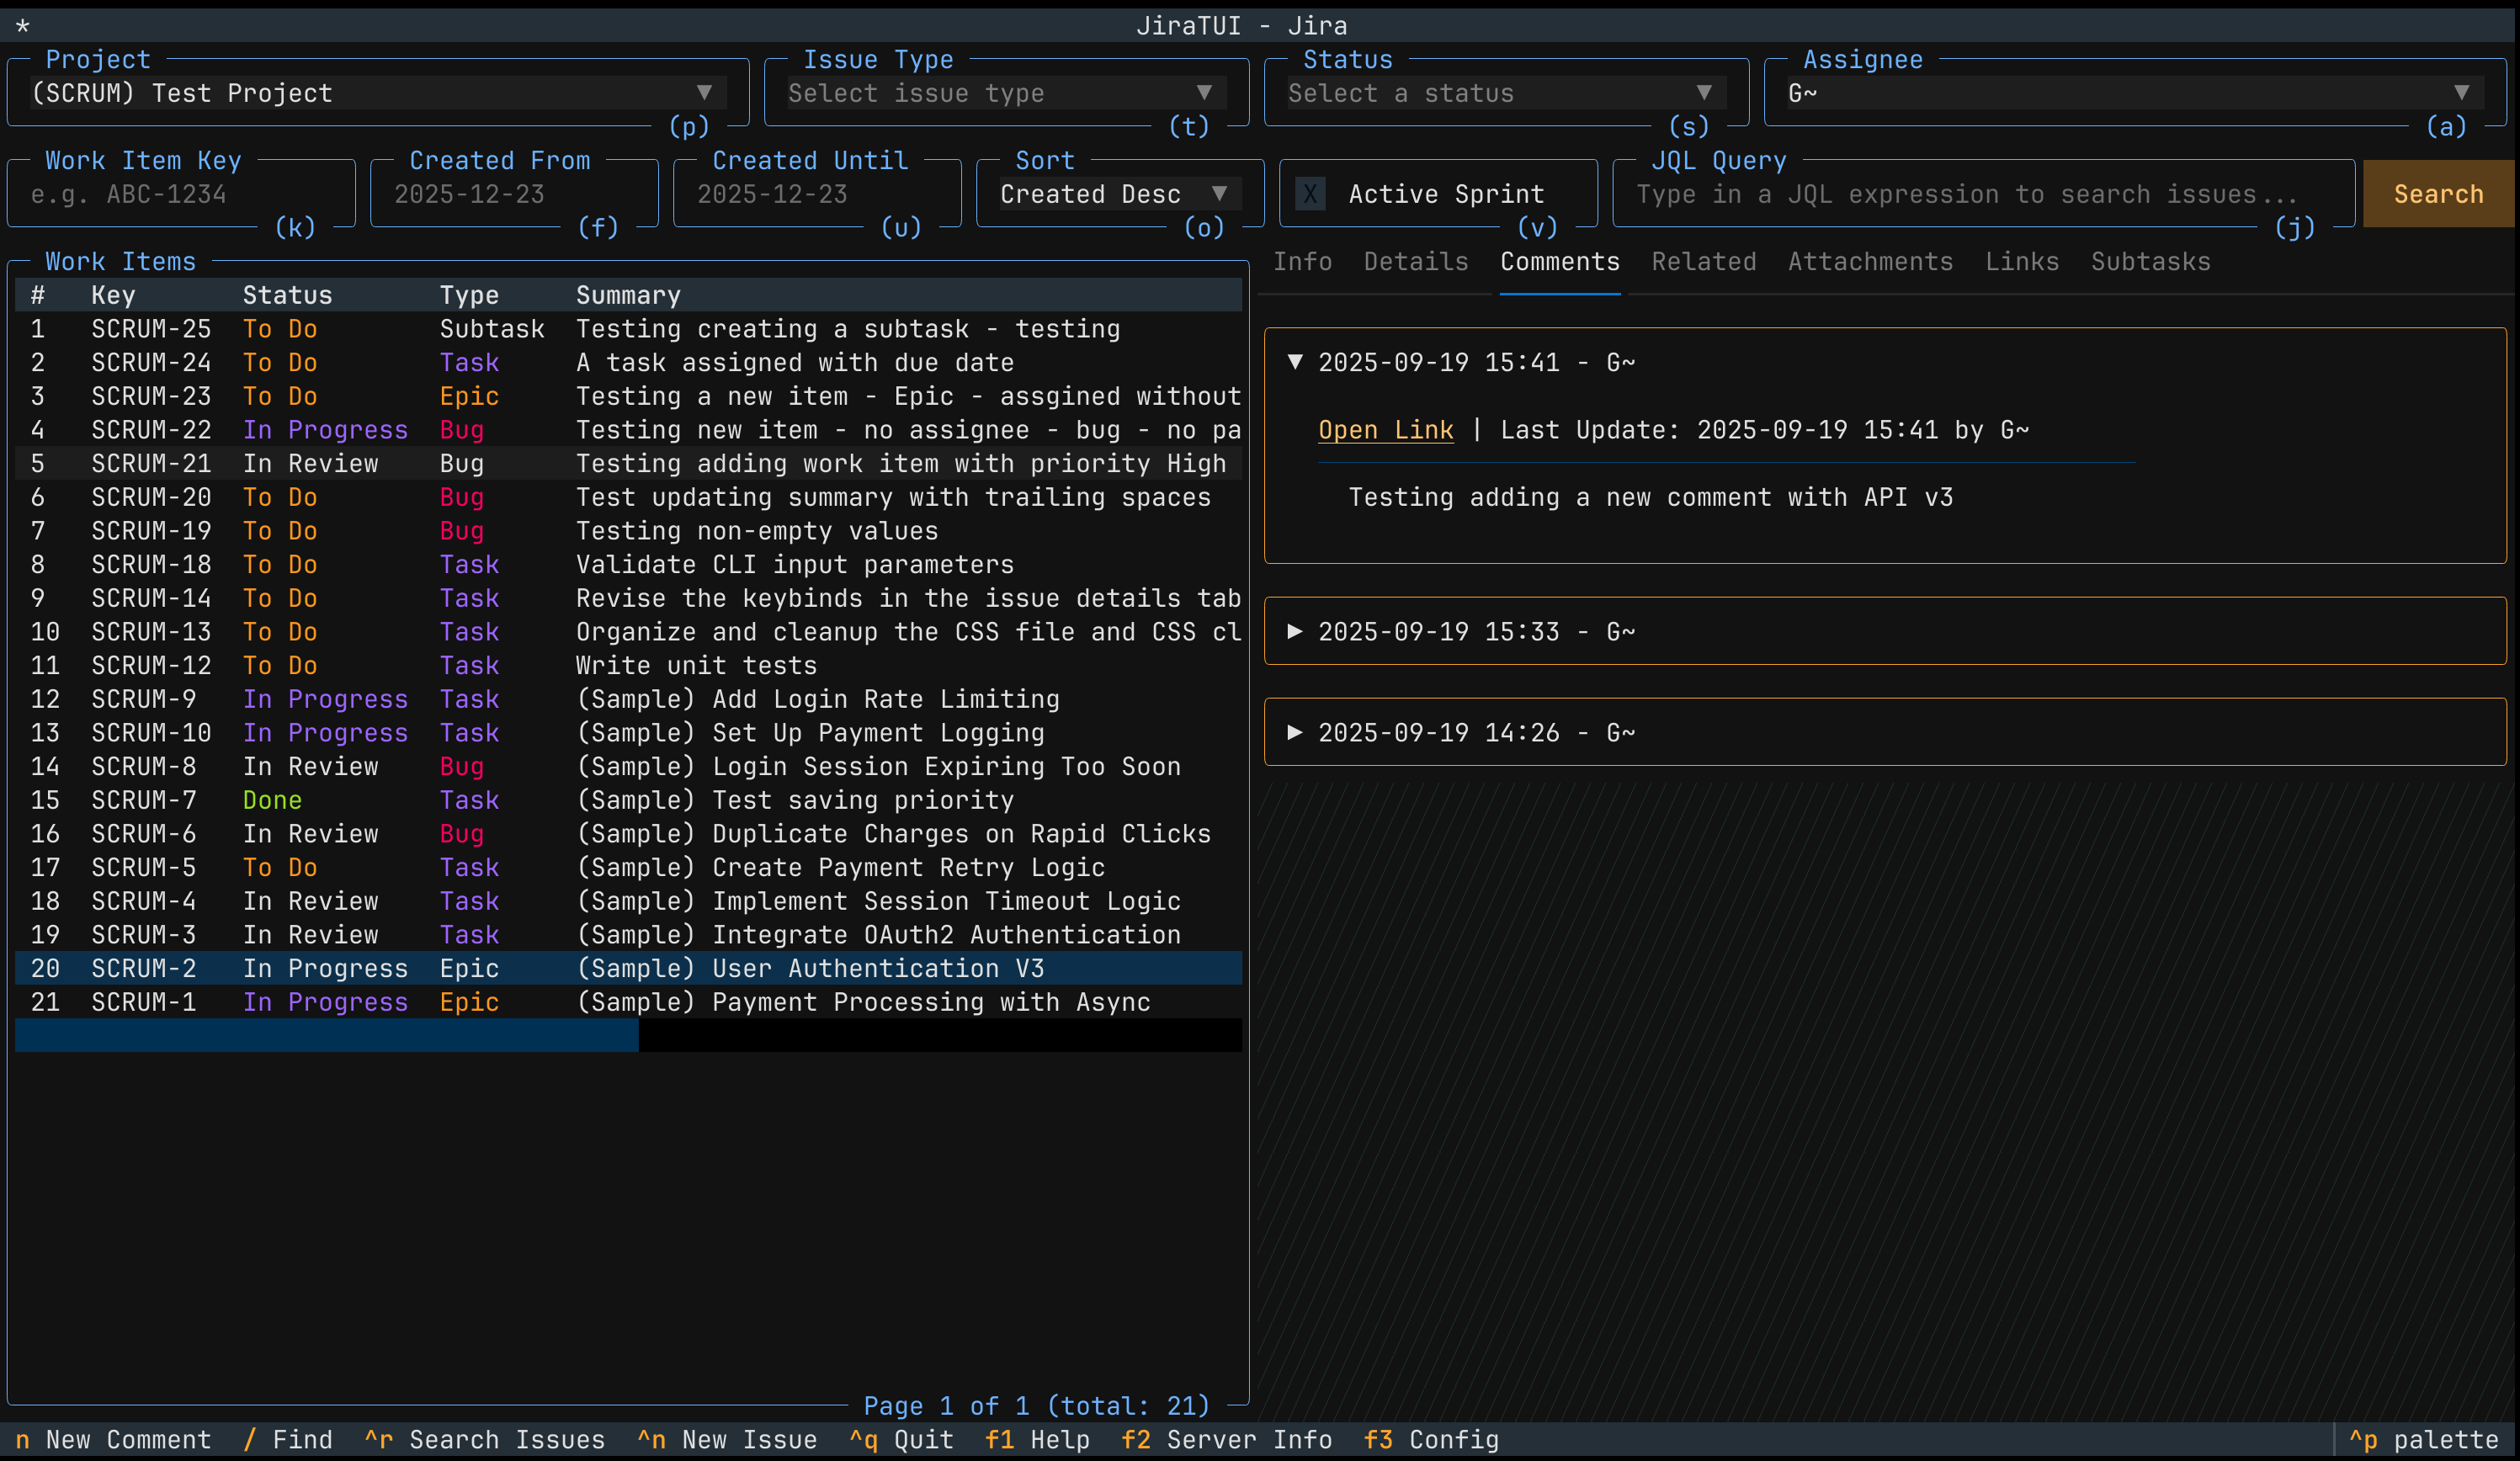Open the Issue Type dropdown
Image resolution: width=2520 pixels, height=1461 pixels.
coord(1006,93)
